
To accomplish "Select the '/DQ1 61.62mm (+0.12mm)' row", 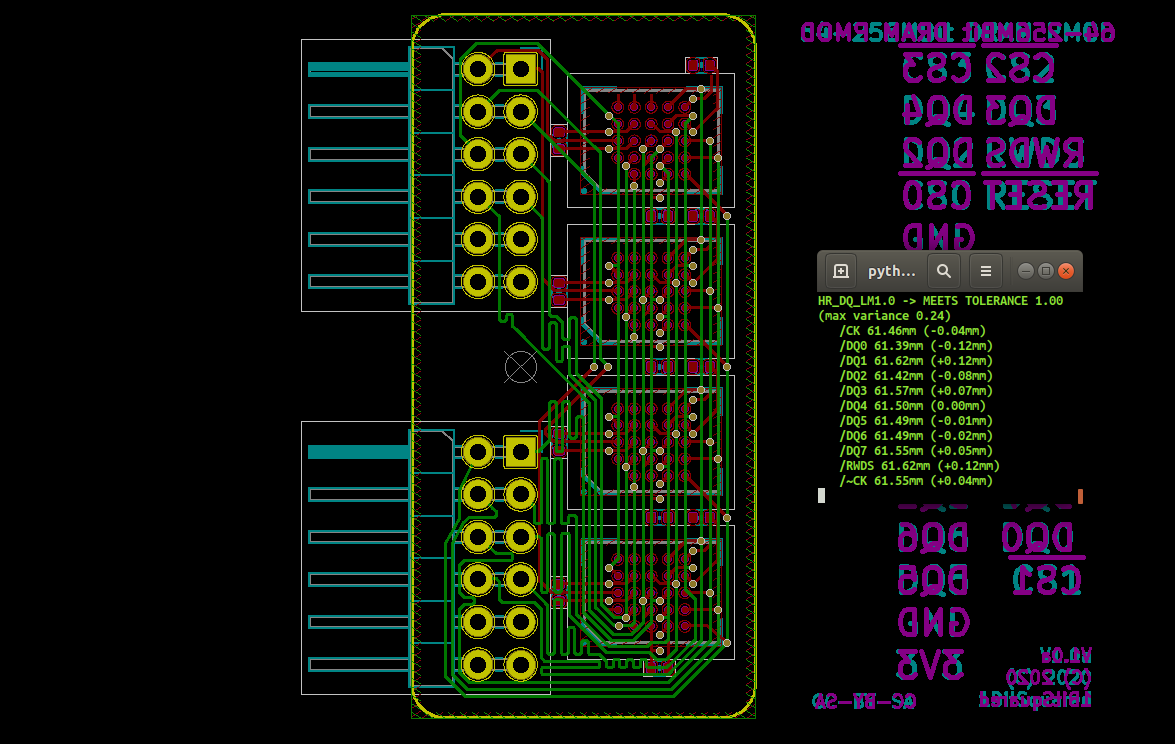I will pyautogui.click(x=916, y=360).
